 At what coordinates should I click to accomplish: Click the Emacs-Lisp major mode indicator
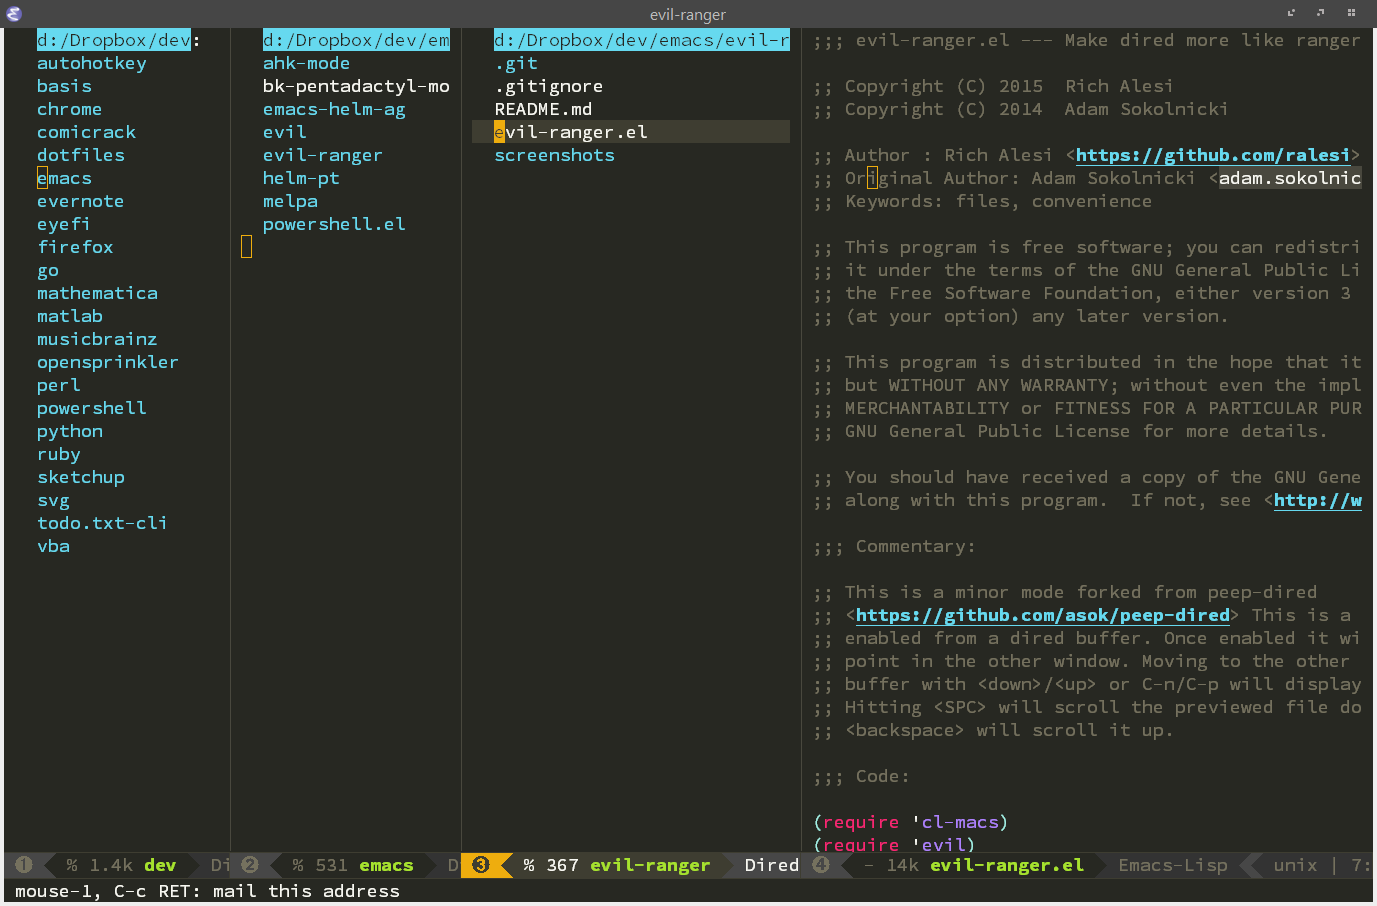1172,865
